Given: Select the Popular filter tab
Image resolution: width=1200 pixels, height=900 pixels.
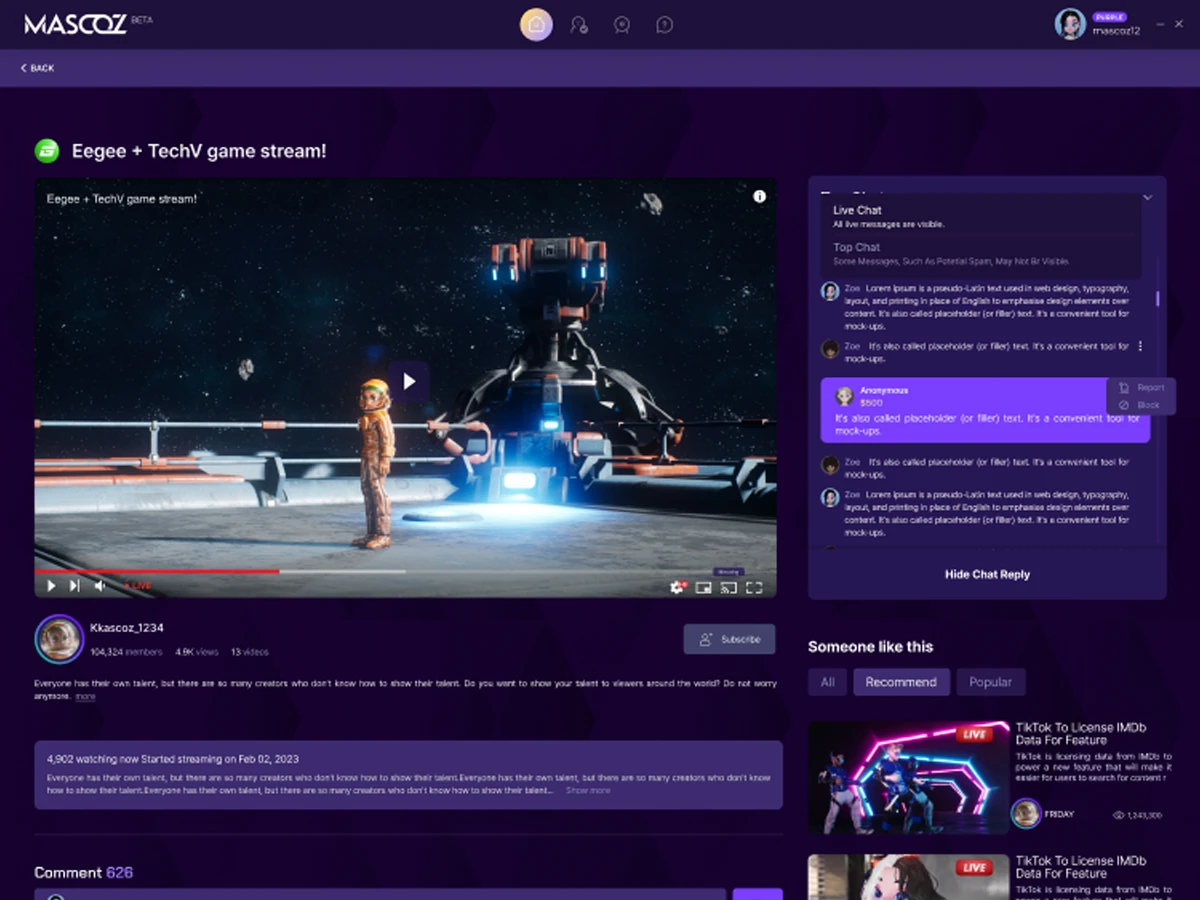Looking at the screenshot, I should pos(991,682).
